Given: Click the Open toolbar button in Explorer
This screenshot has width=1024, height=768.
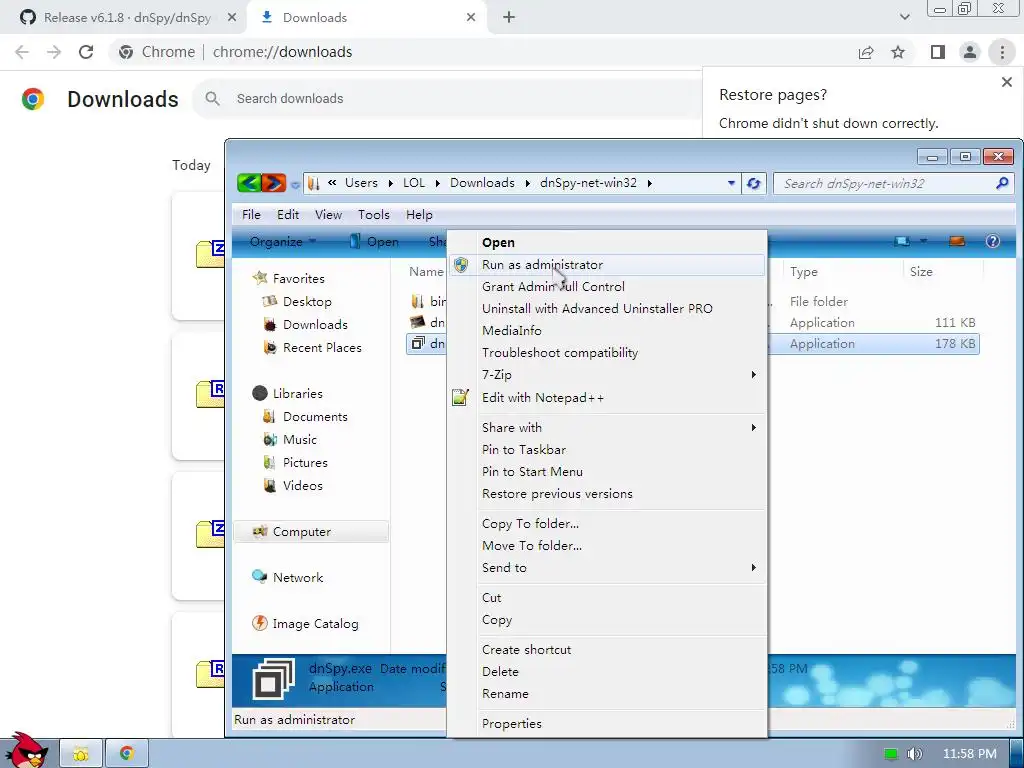Looking at the screenshot, I should click(x=374, y=242).
